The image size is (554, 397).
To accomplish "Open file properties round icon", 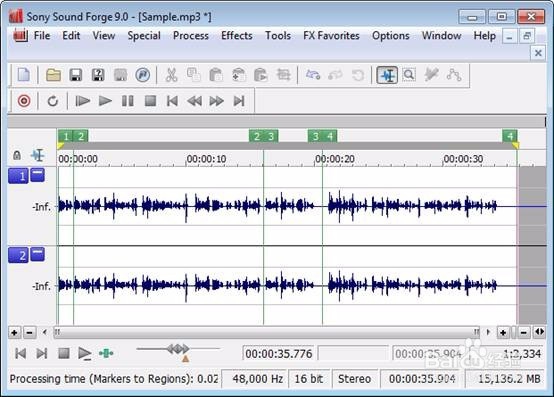I will click(142, 75).
